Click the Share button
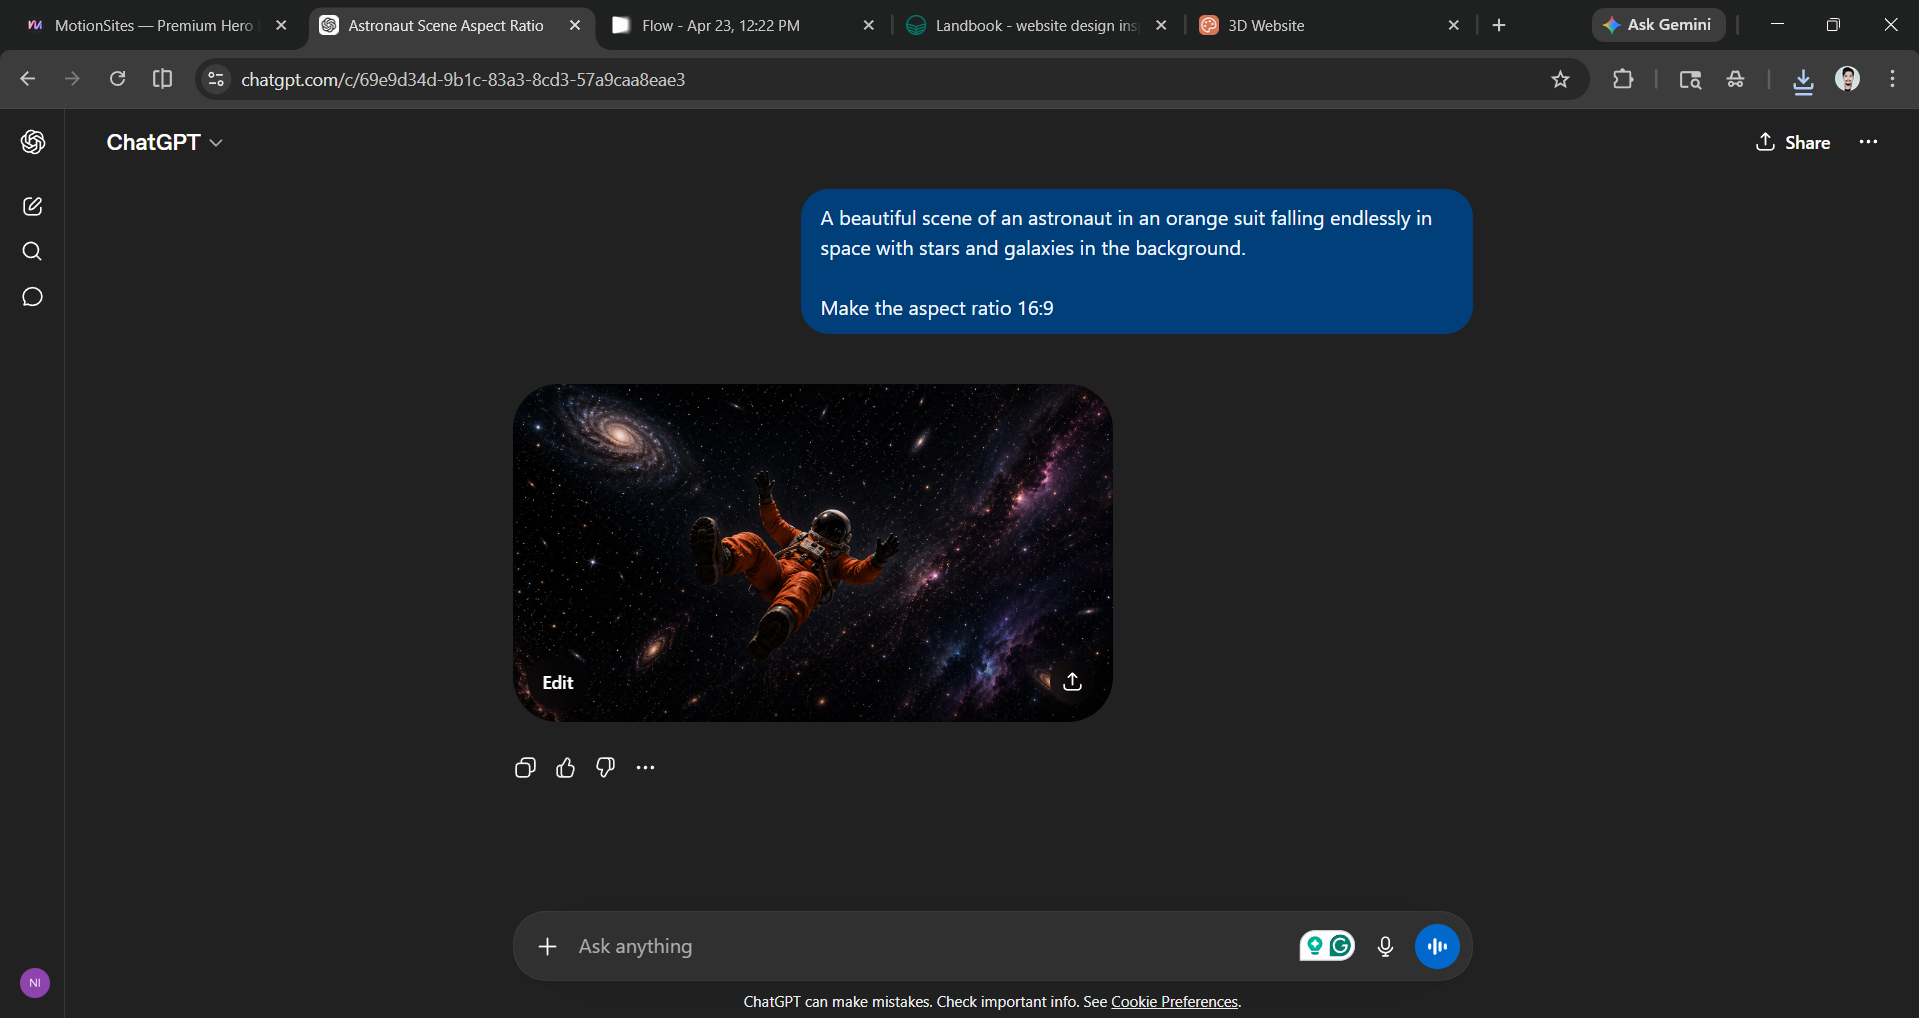 coord(1792,142)
